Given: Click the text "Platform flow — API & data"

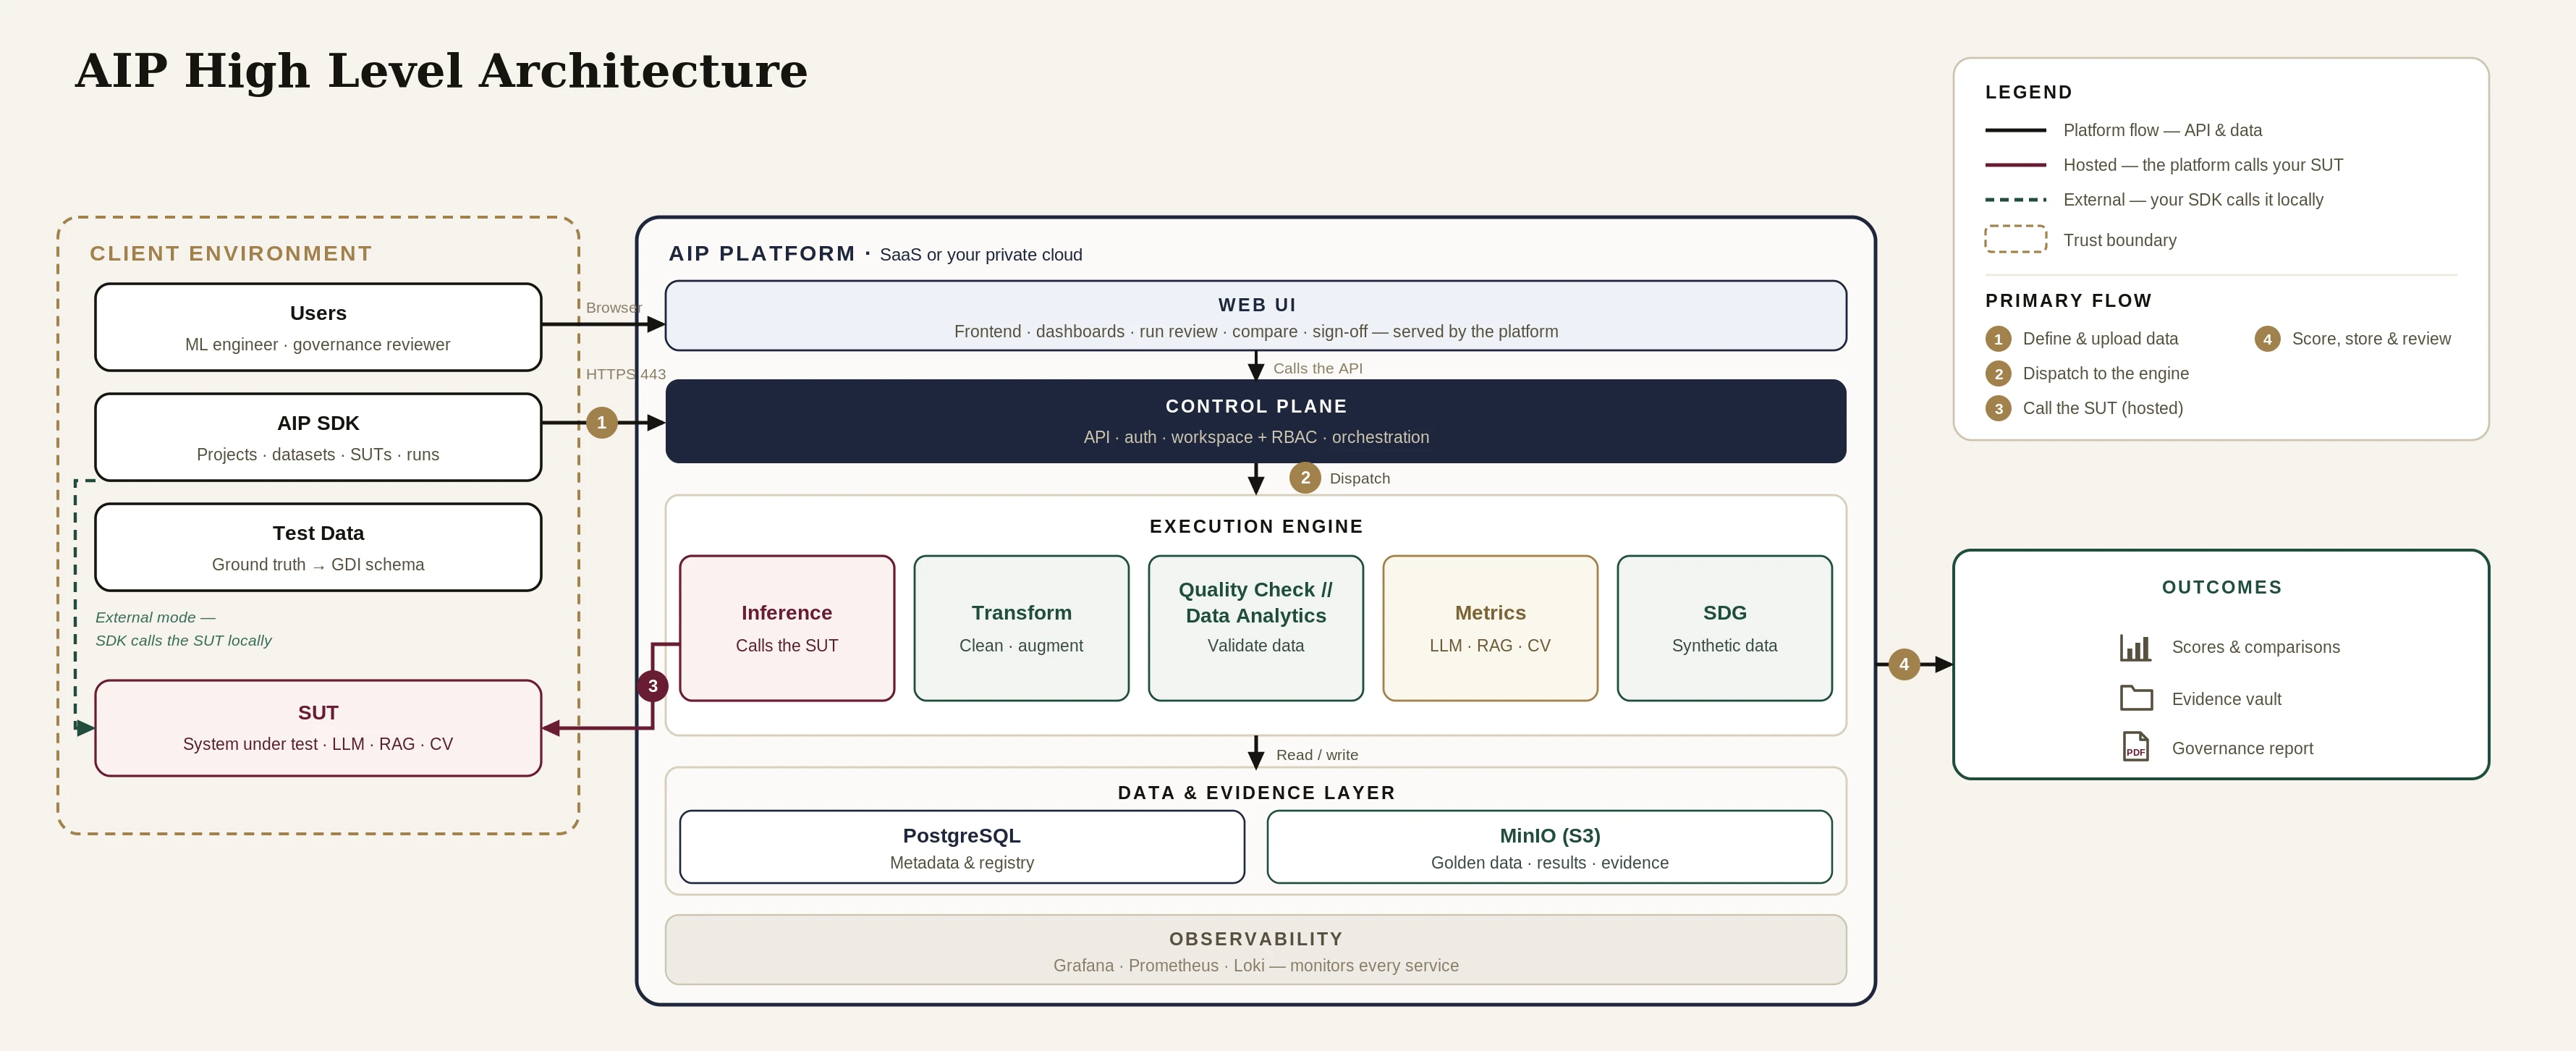Looking at the screenshot, I should 2162,130.
